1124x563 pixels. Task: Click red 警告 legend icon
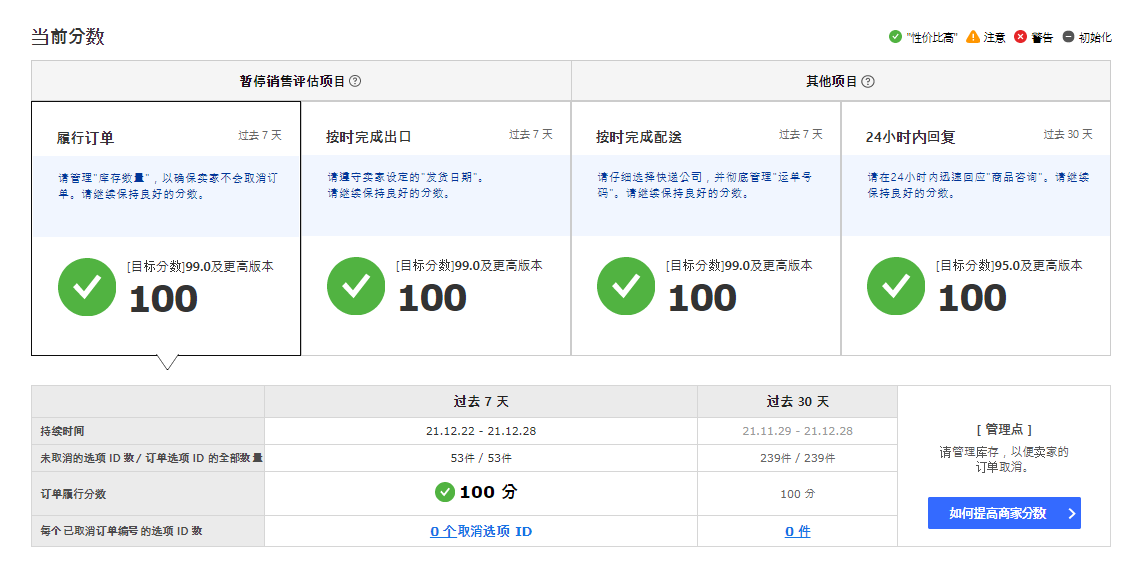point(1020,37)
